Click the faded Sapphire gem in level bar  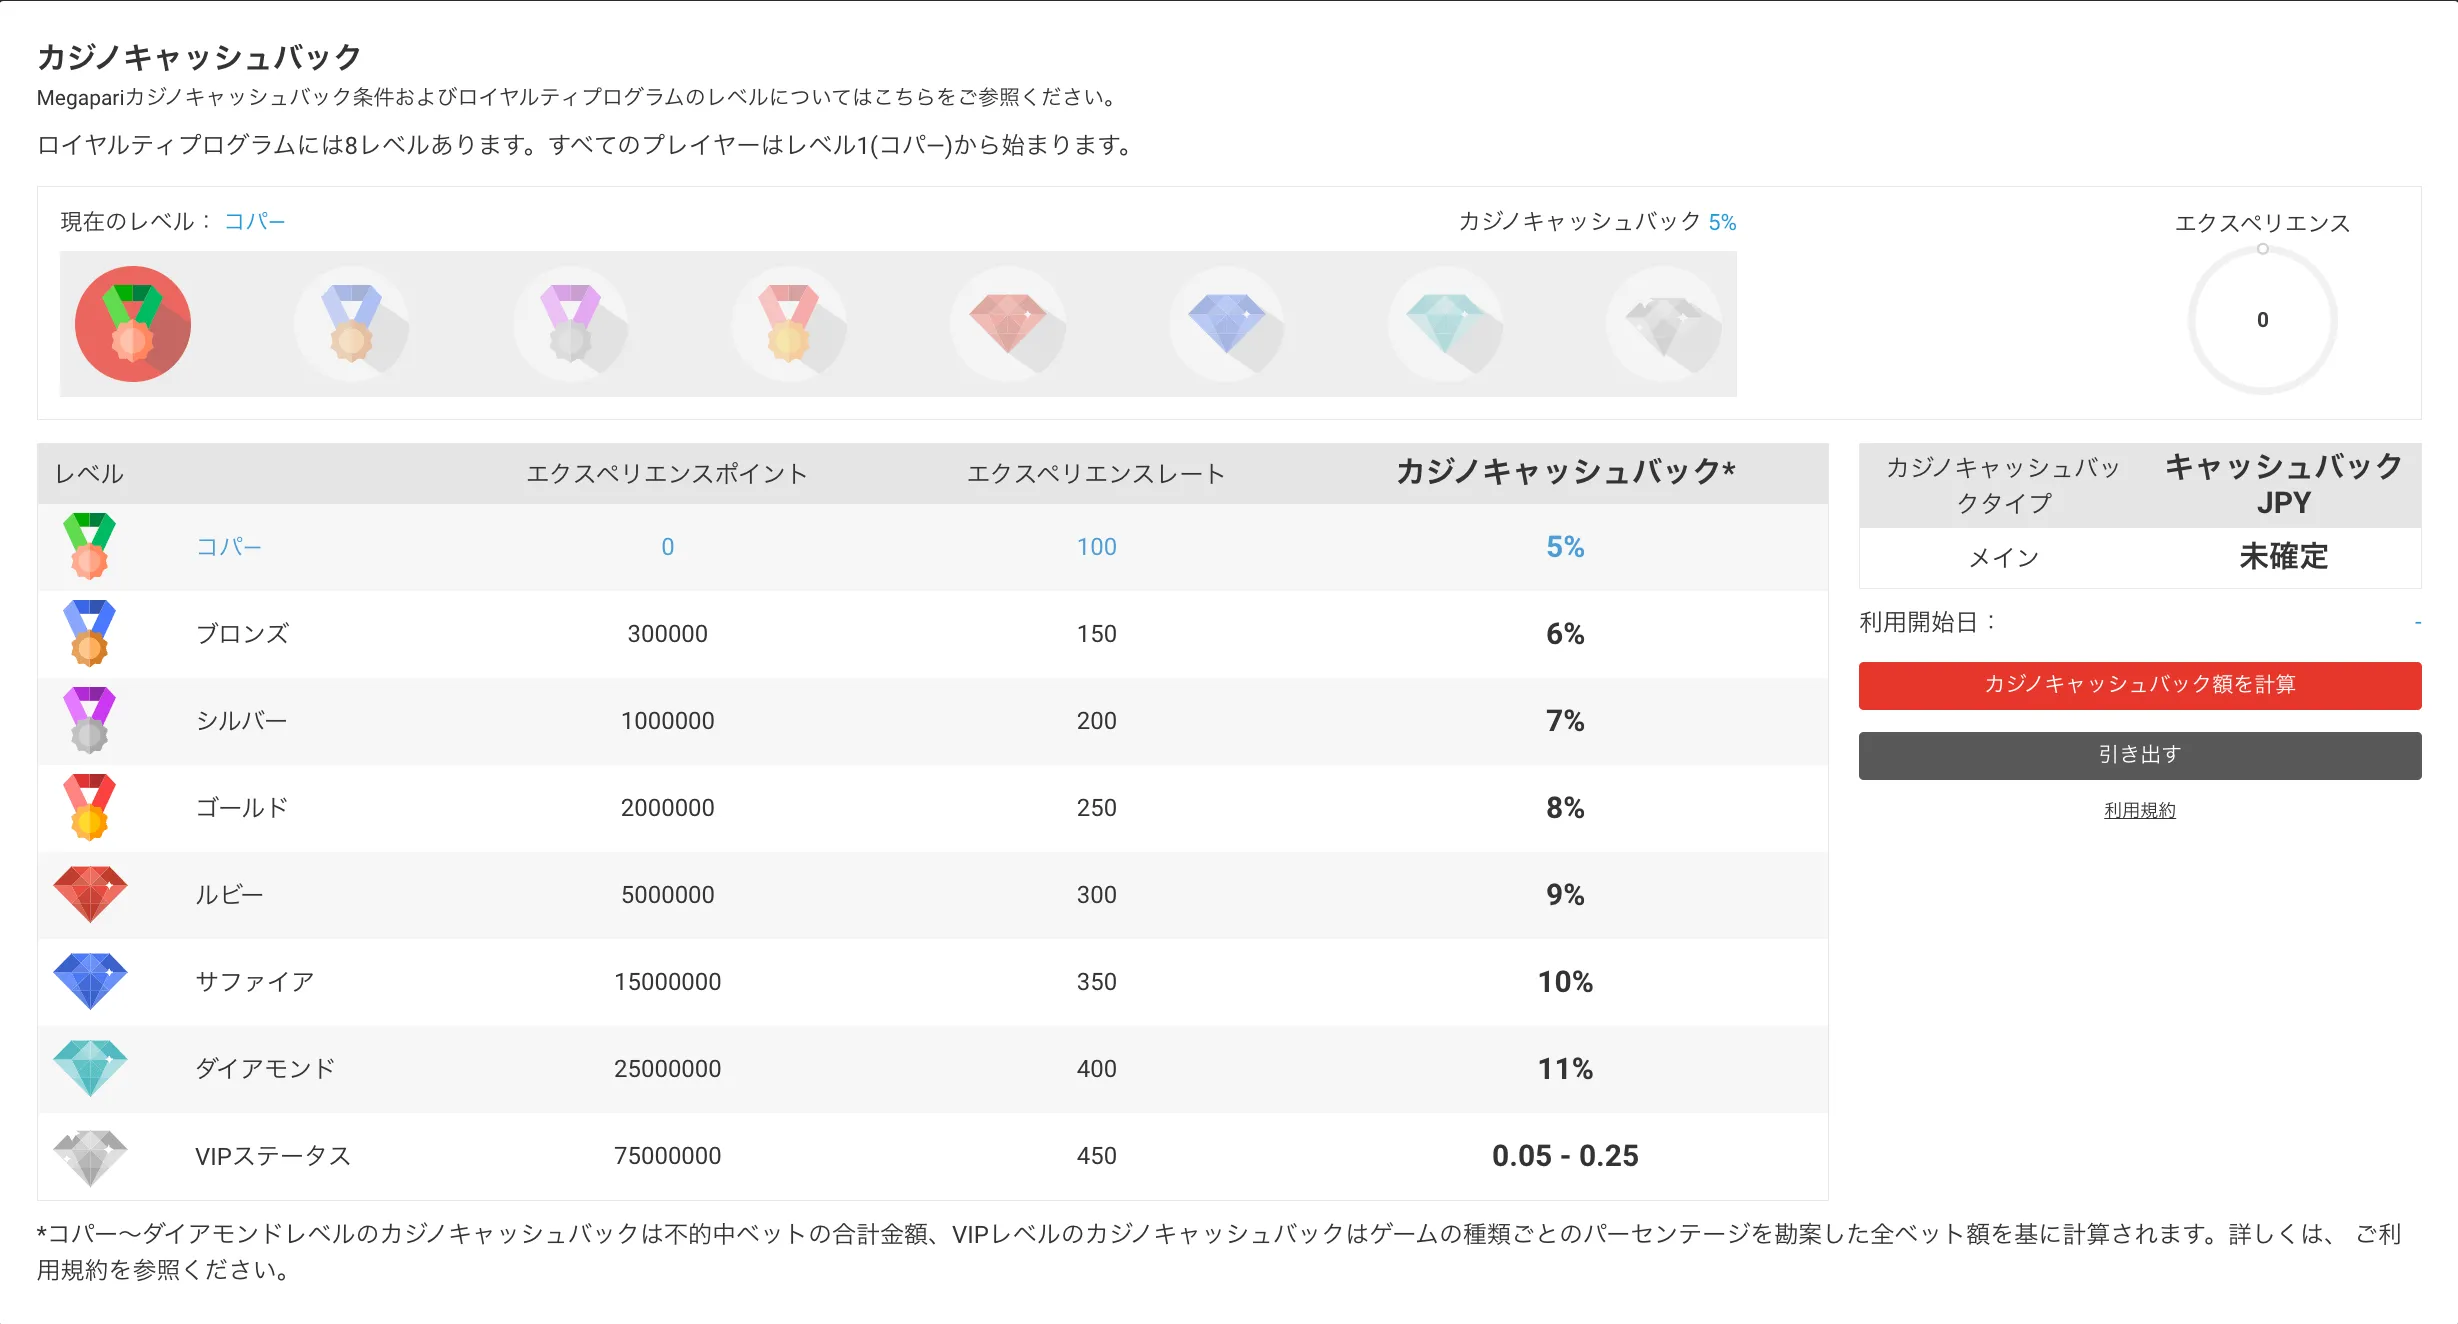pyautogui.click(x=1227, y=324)
